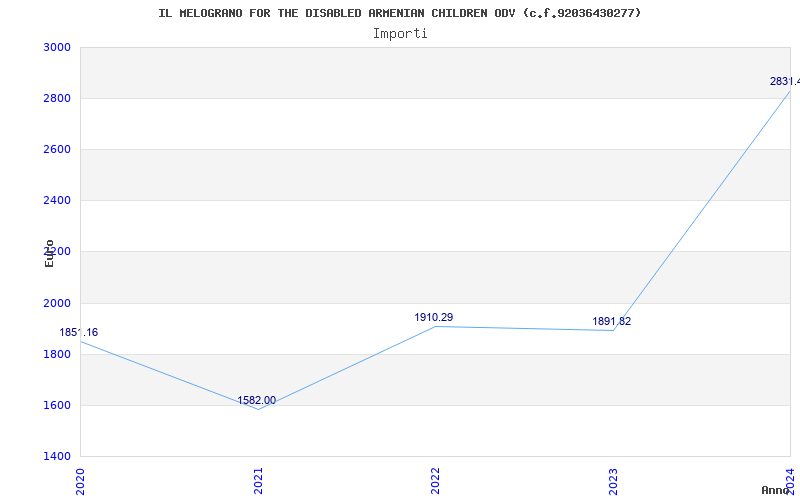Select the 2400 y-axis value

pos(57,200)
